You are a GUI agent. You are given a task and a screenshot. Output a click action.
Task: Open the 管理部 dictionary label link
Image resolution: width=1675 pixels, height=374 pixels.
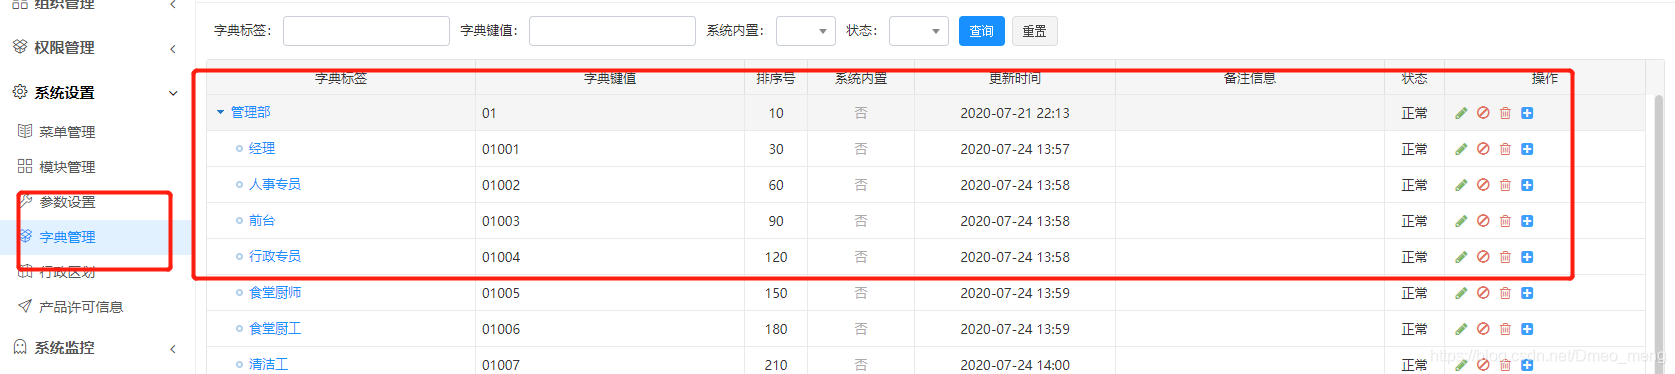[251, 112]
